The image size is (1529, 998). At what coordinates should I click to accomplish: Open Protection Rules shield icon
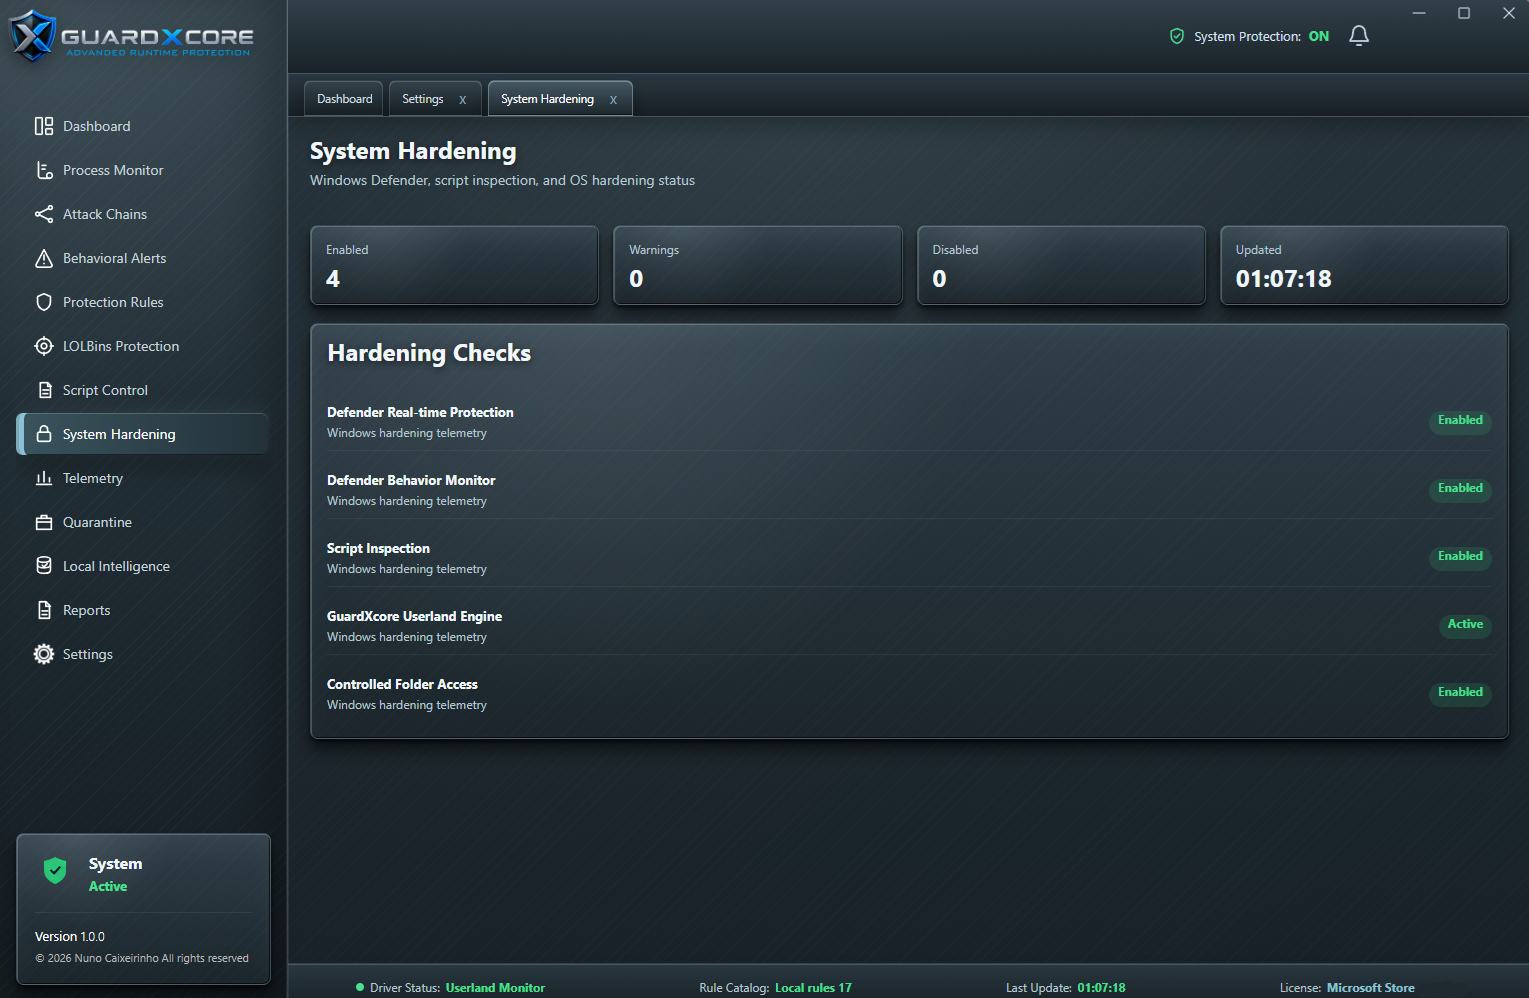coord(44,302)
